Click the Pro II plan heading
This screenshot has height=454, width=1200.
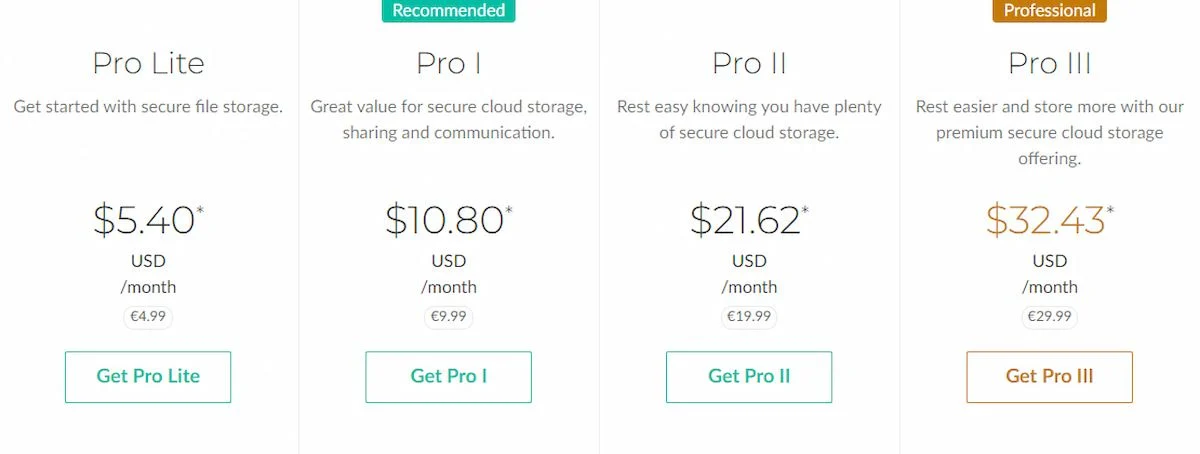pos(749,63)
